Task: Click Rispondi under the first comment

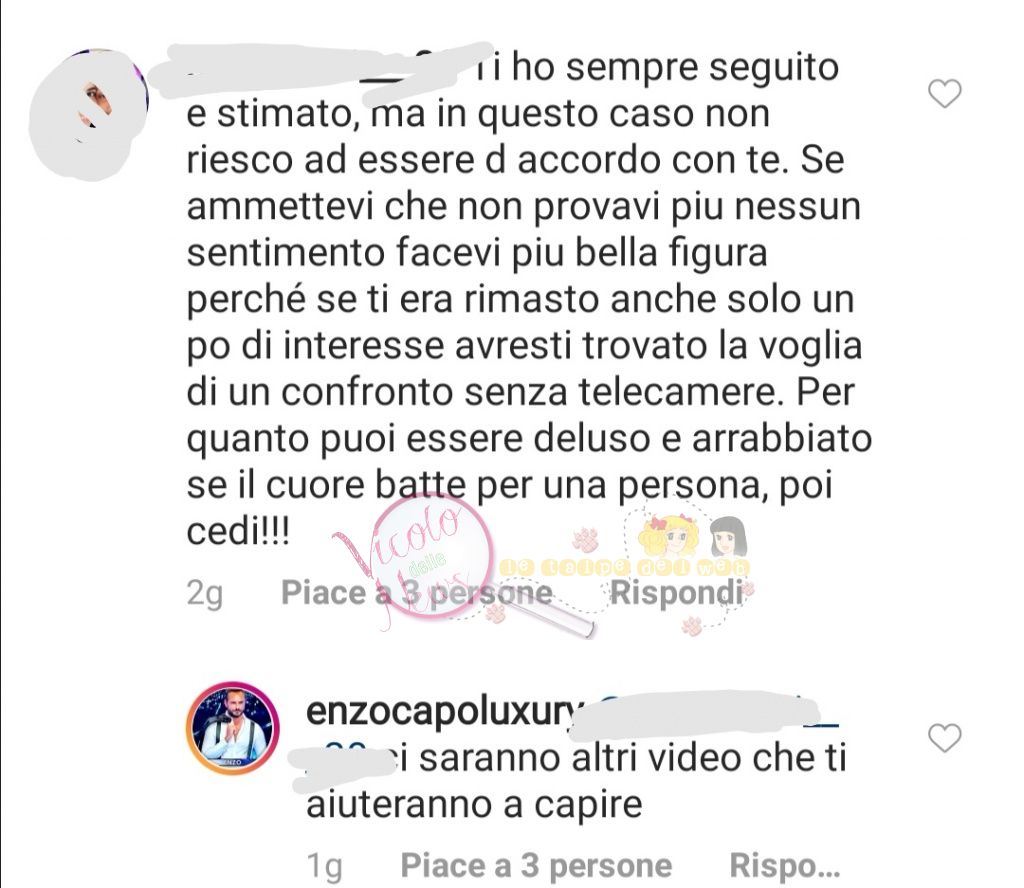Action: (x=677, y=592)
